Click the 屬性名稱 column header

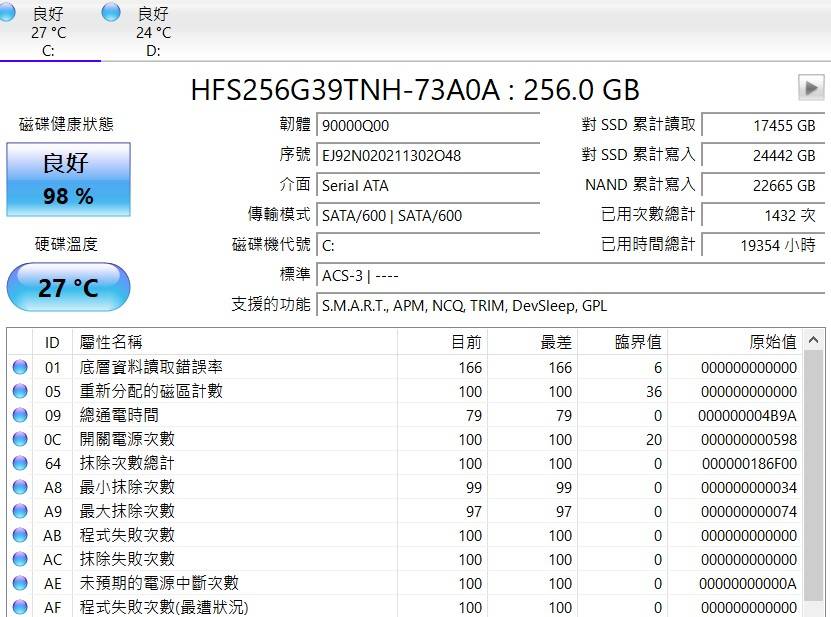click(235, 342)
